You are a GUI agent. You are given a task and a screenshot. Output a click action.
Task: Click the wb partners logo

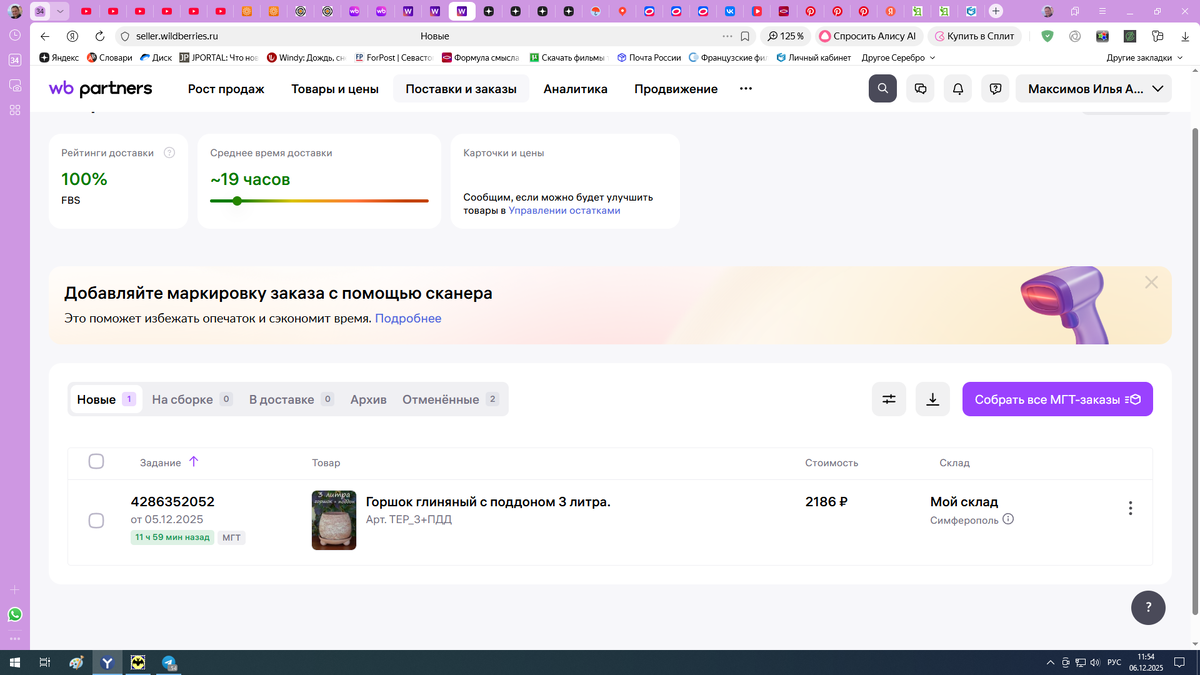point(100,88)
